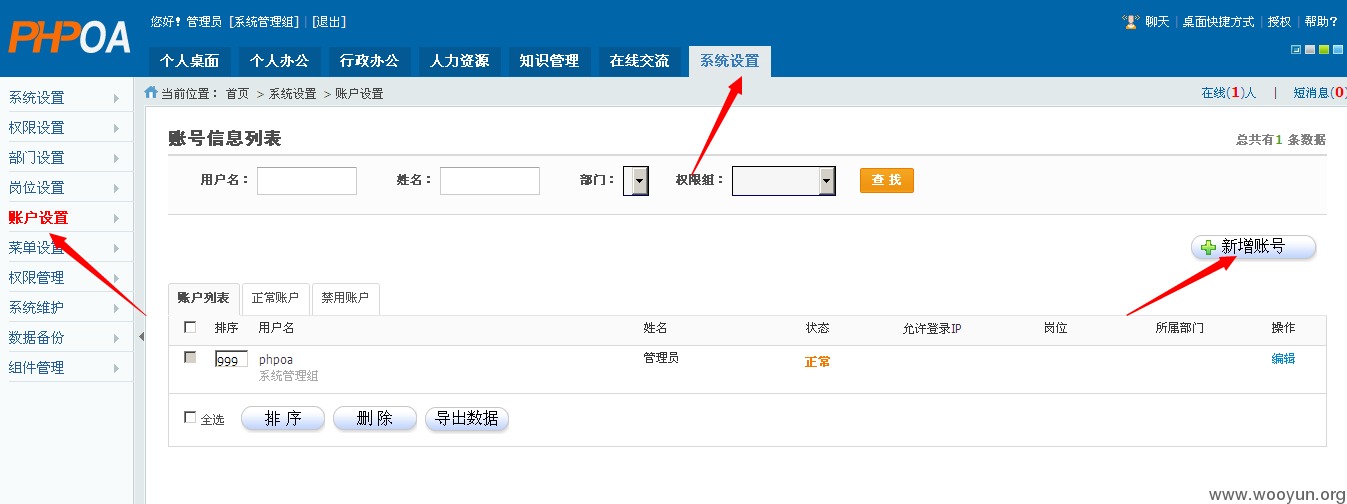Expand the 系统设置 sidebar item arrow
The height and width of the screenshot is (504, 1347).
coord(117,98)
